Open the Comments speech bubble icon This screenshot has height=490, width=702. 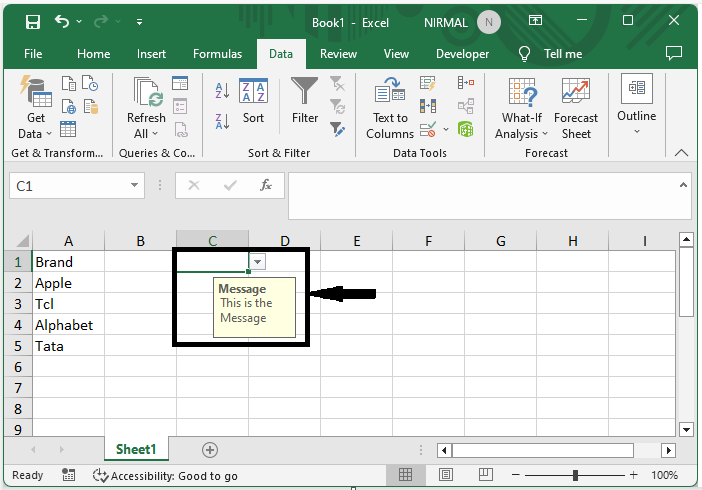pos(674,53)
